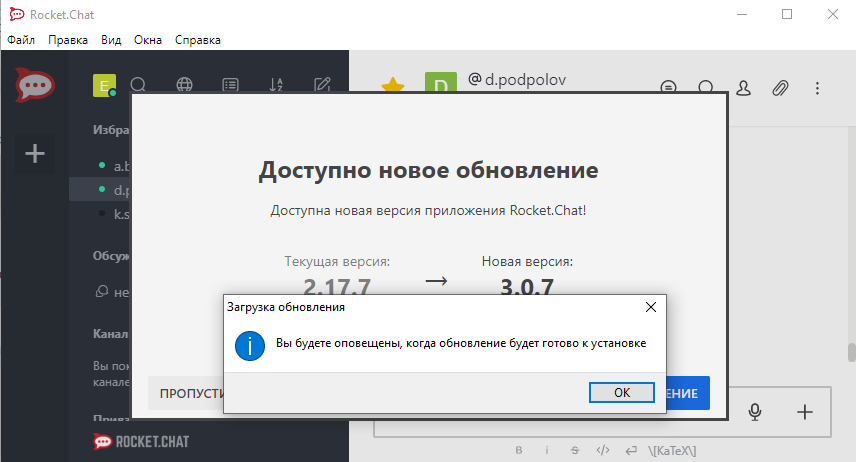Screen dimensions: 856x462
Task: Open the sort A-Z icon
Action: [276, 85]
